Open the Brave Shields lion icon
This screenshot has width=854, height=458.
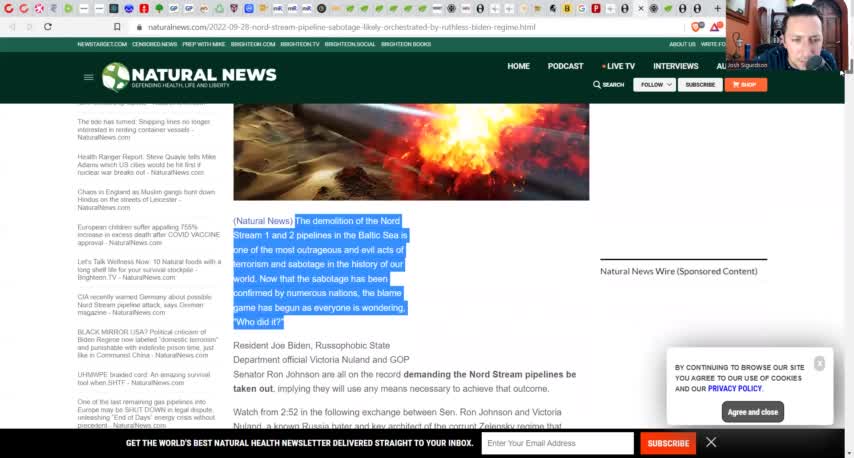[696, 27]
